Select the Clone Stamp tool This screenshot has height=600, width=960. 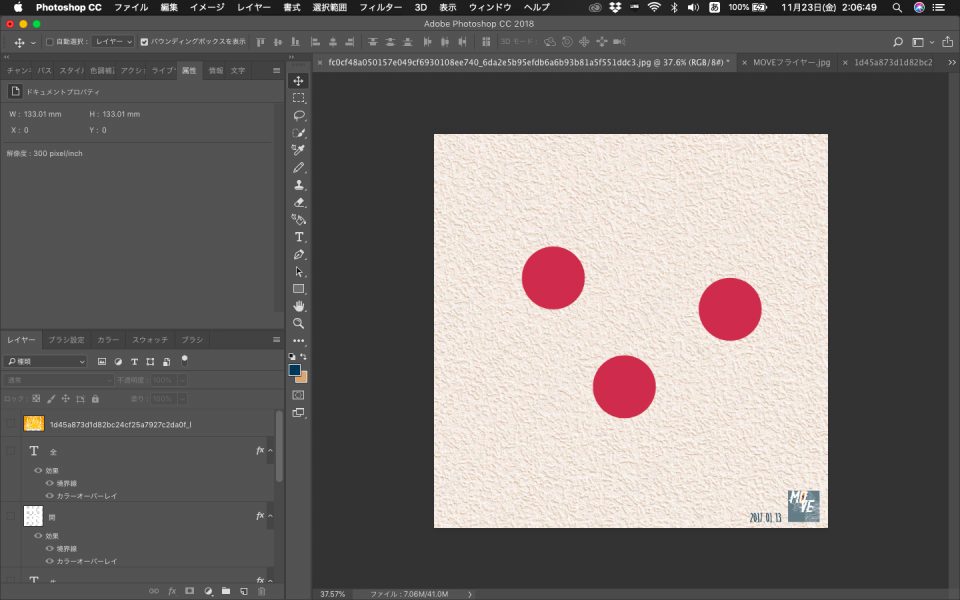299,185
